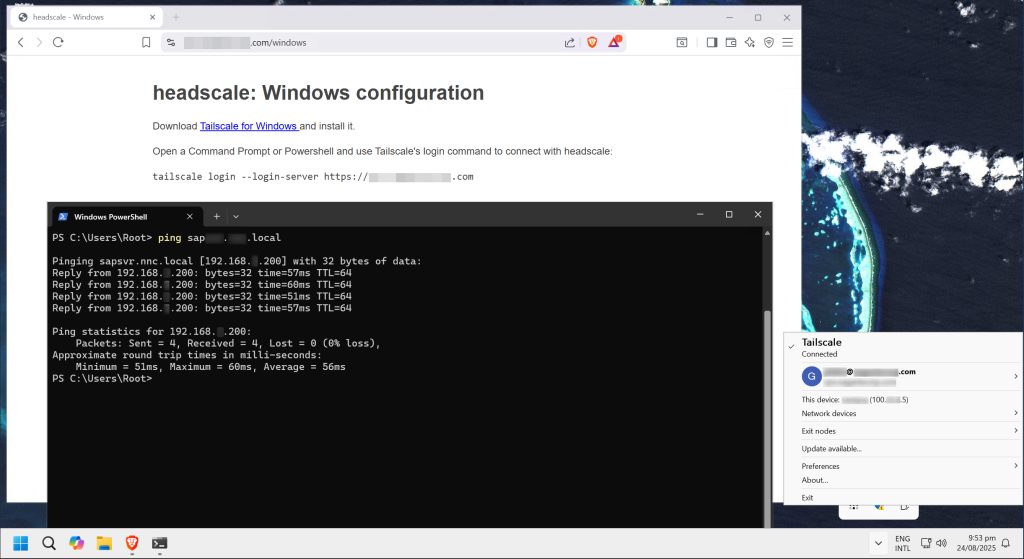The image size is (1024, 559).
Task: Open Brave VPN shield icon
Action: click(x=769, y=42)
